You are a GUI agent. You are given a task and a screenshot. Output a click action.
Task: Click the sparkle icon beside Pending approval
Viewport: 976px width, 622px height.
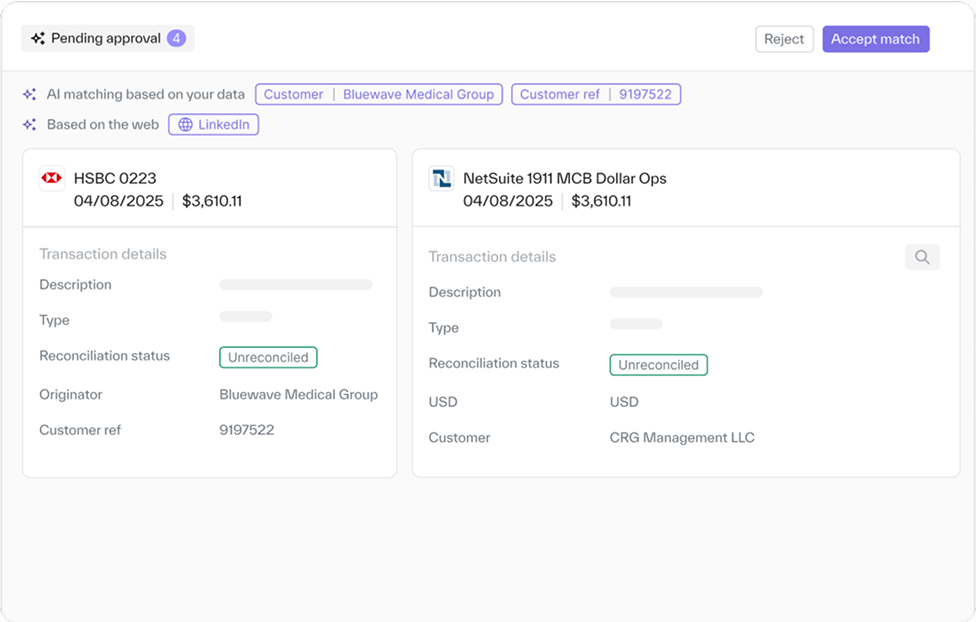tap(38, 39)
